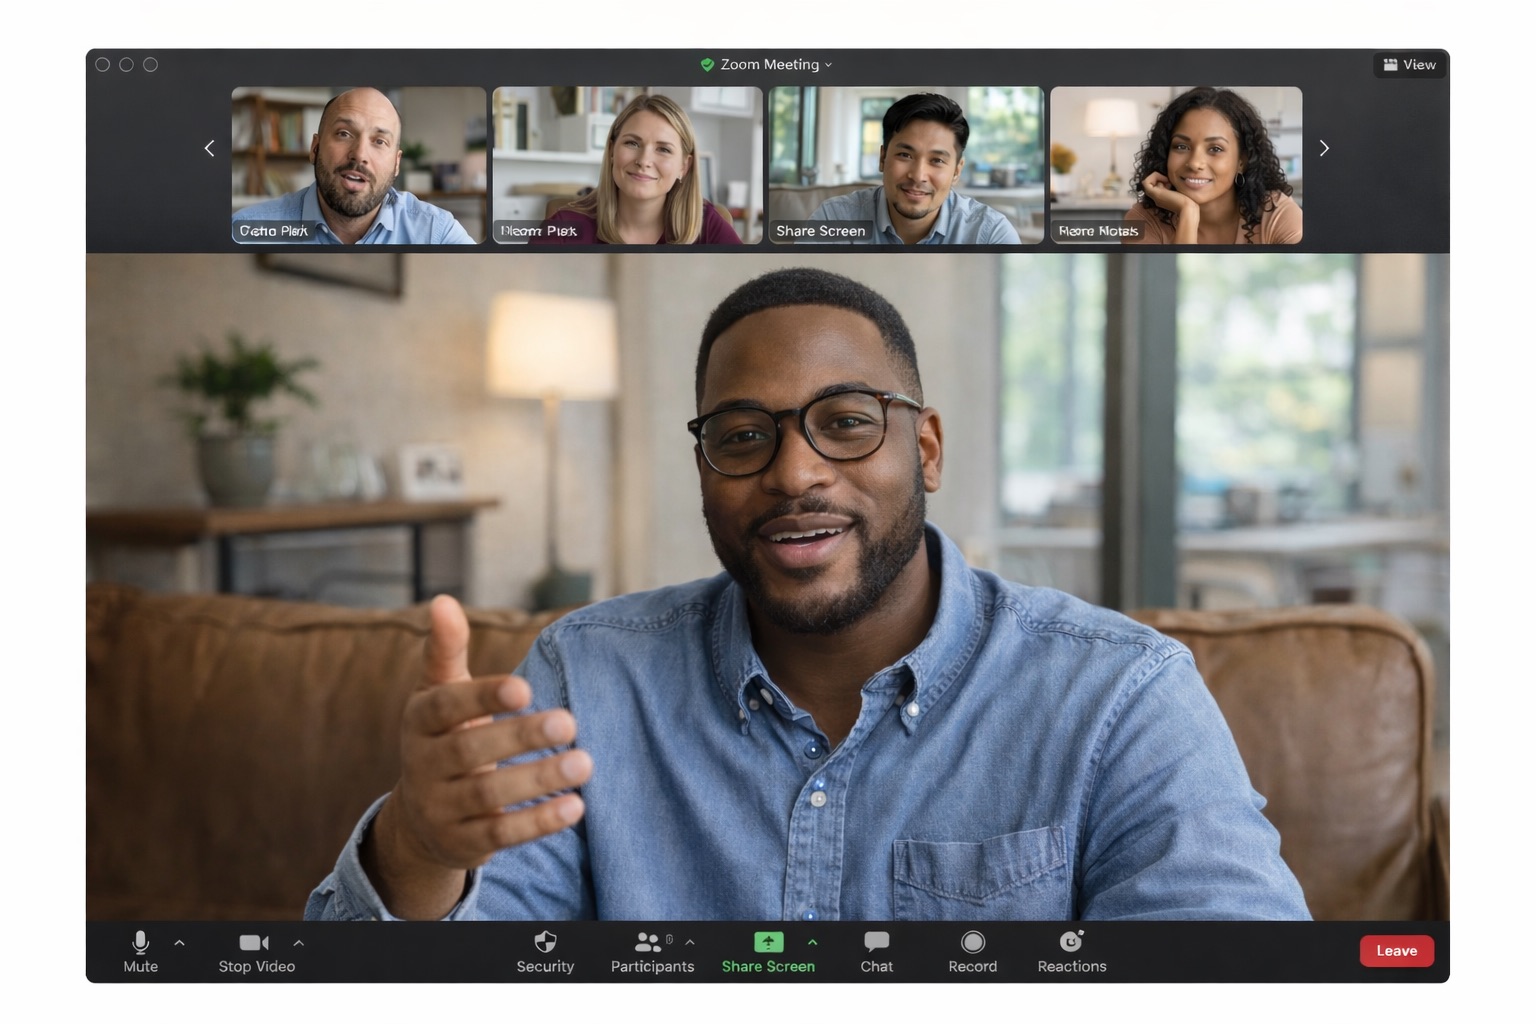This screenshot has width=1536, height=1024.
Task: Expand audio options arrow beside Mute
Action: click(x=180, y=942)
